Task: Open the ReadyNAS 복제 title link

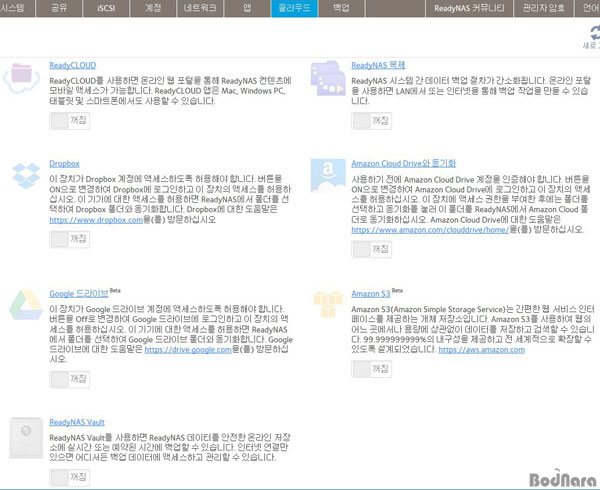Action: pyautogui.click(x=378, y=65)
